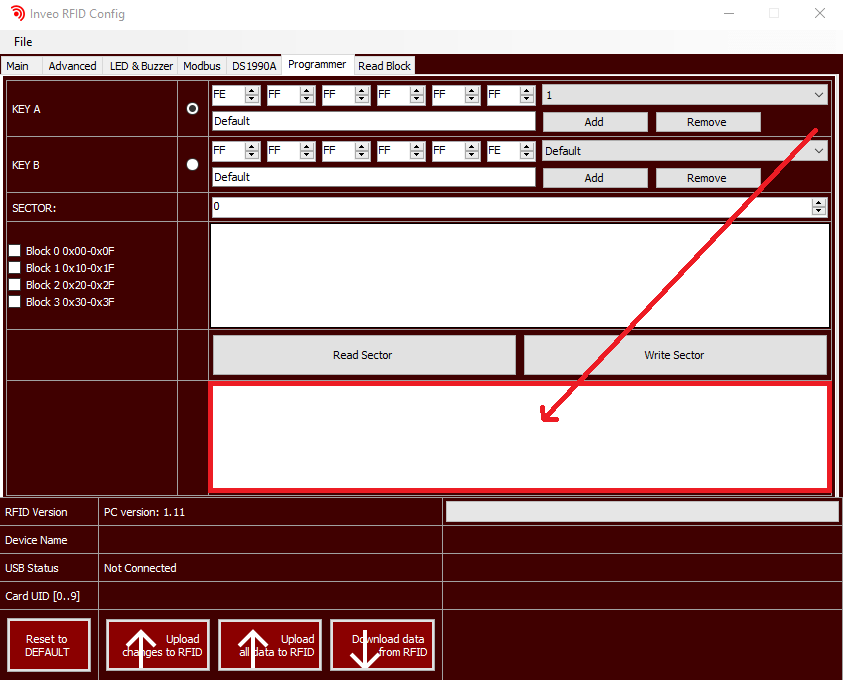This screenshot has width=843, height=680.
Task: Open the LED & Buzzer tab
Action: coord(141,66)
